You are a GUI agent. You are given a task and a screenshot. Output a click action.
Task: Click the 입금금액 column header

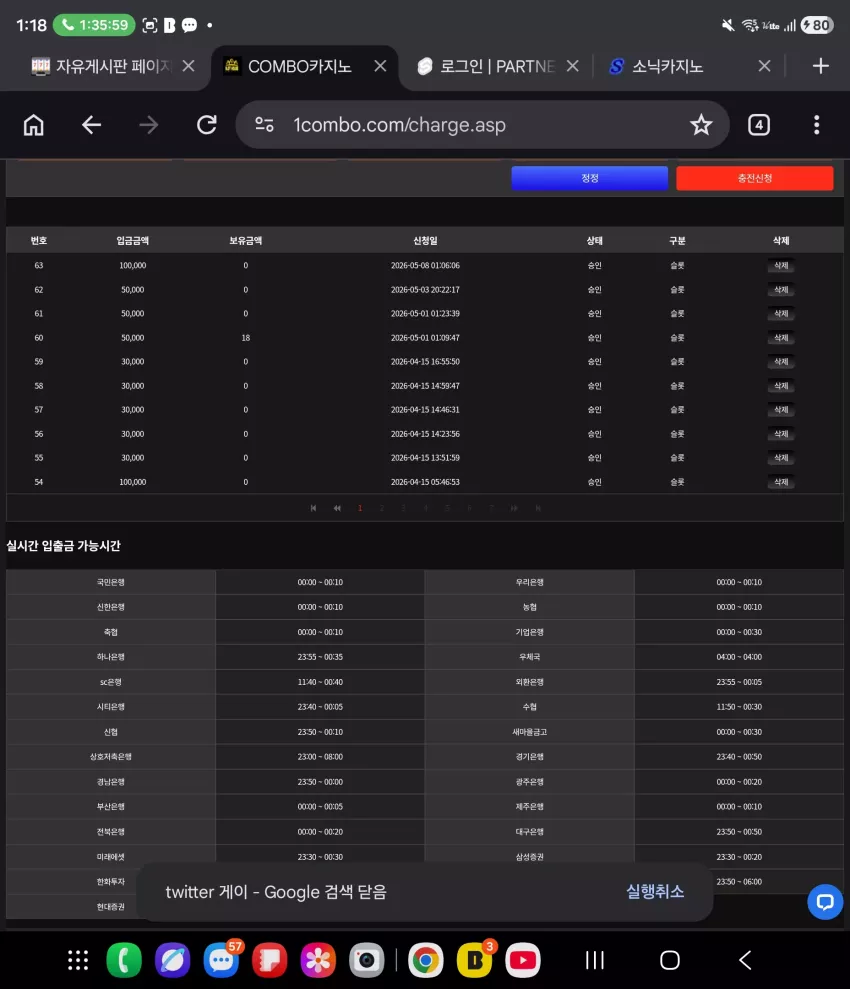pos(132,240)
